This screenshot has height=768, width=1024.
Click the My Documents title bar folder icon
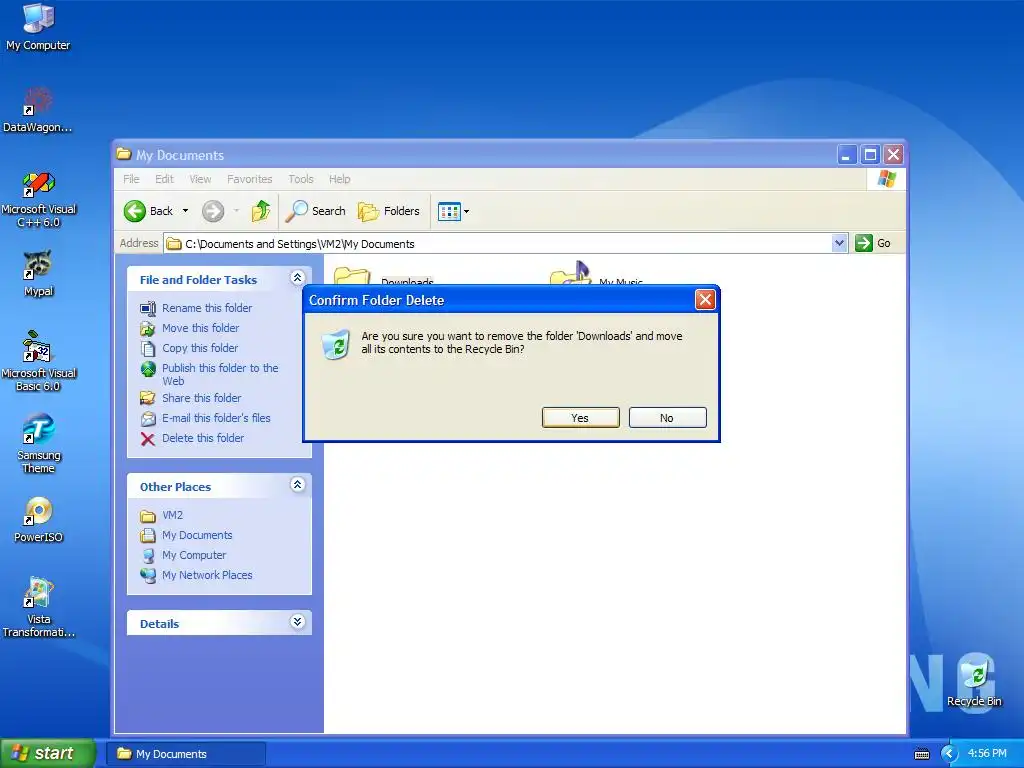coord(123,154)
